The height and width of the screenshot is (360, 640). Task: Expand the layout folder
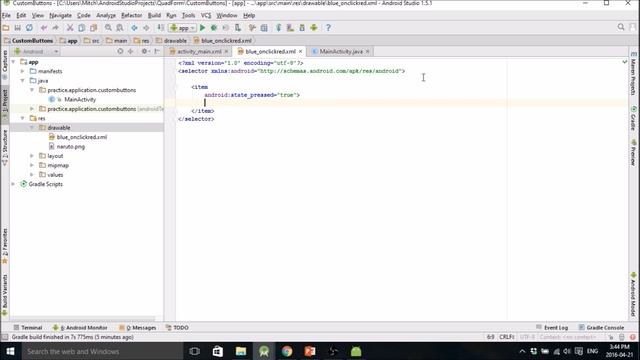click(x=32, y=156)
